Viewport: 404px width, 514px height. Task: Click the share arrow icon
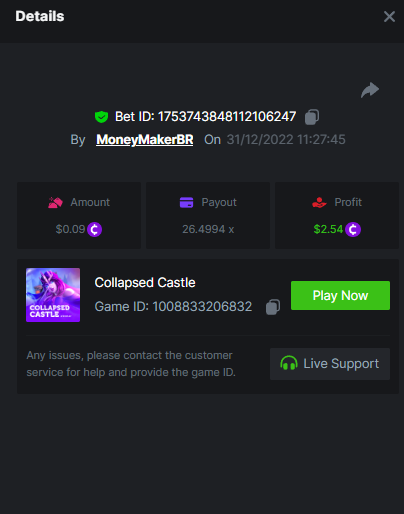click(370, 90)
